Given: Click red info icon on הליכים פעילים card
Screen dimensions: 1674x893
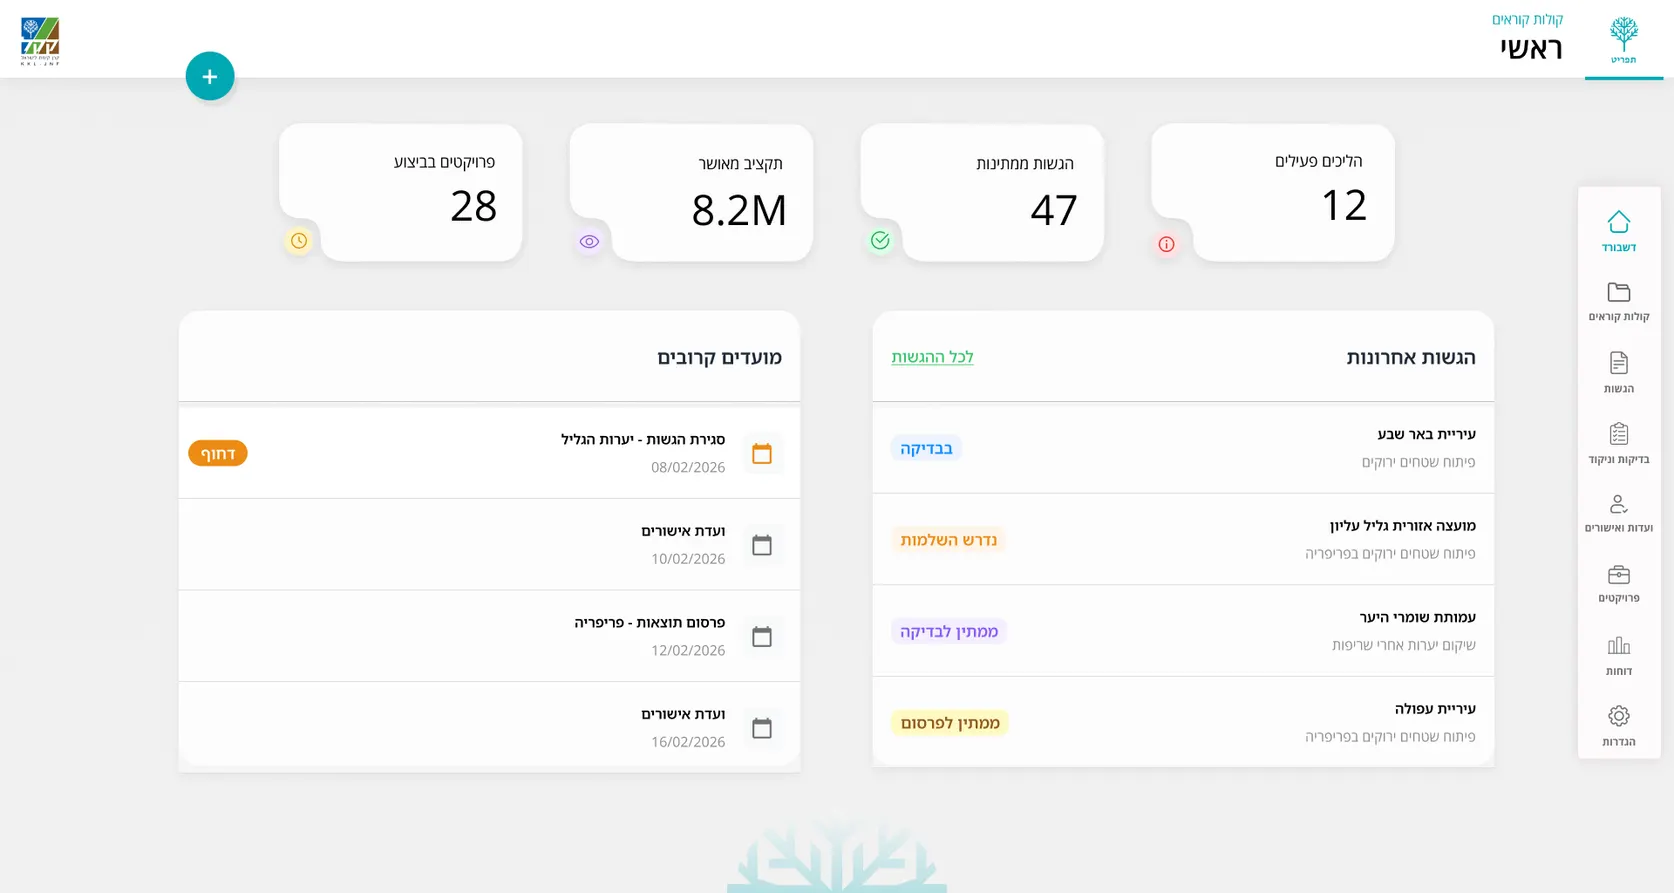Looking at the screenshot, I should click(1166, 244).
